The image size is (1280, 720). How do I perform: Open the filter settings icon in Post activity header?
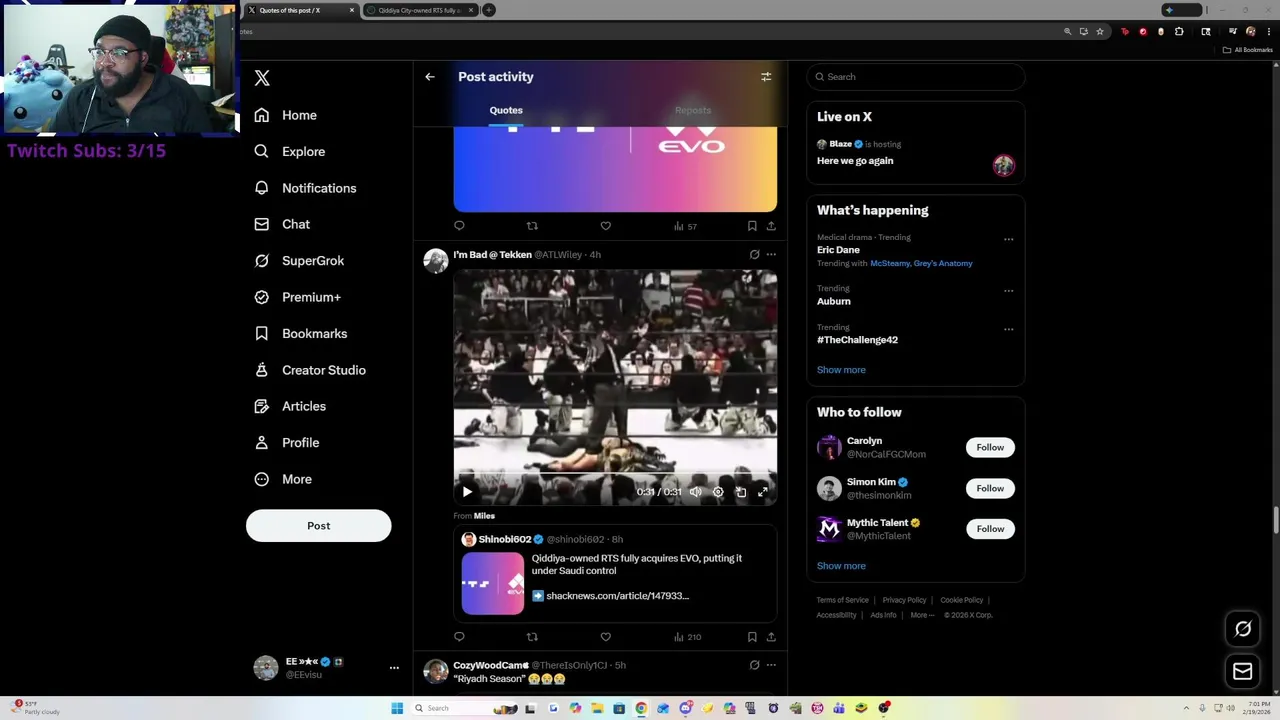pyautogui.click(x=766, y=77)
